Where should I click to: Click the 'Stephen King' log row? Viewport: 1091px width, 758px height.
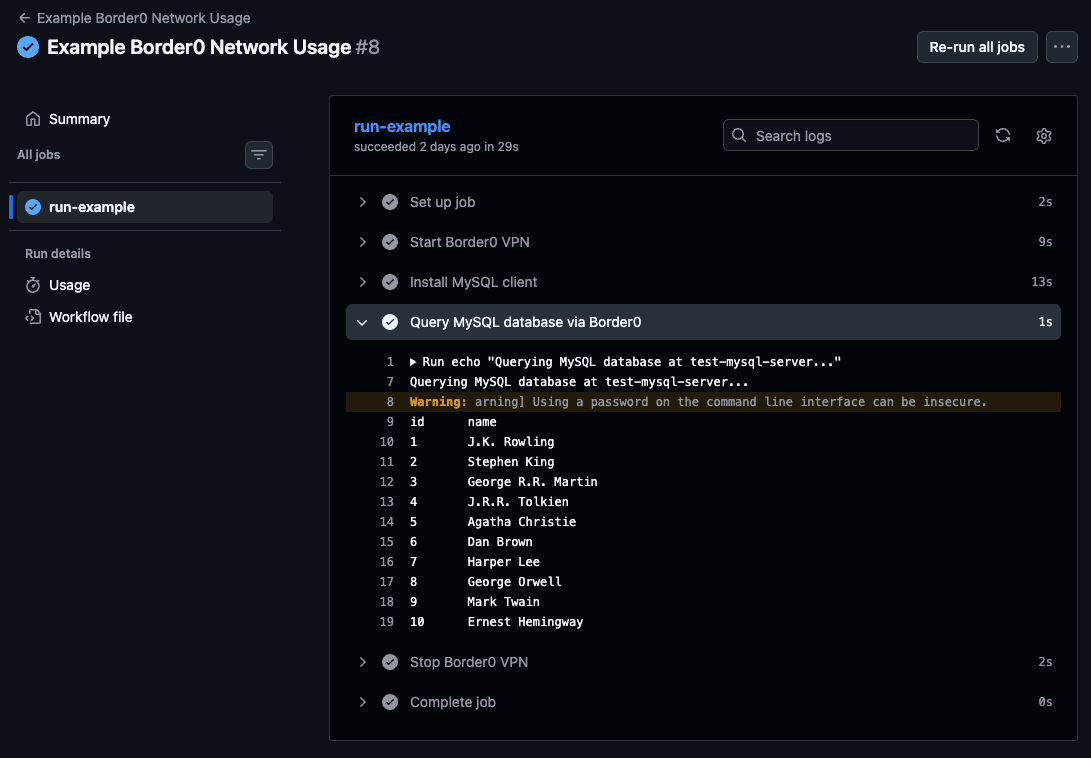click(703, 461)
